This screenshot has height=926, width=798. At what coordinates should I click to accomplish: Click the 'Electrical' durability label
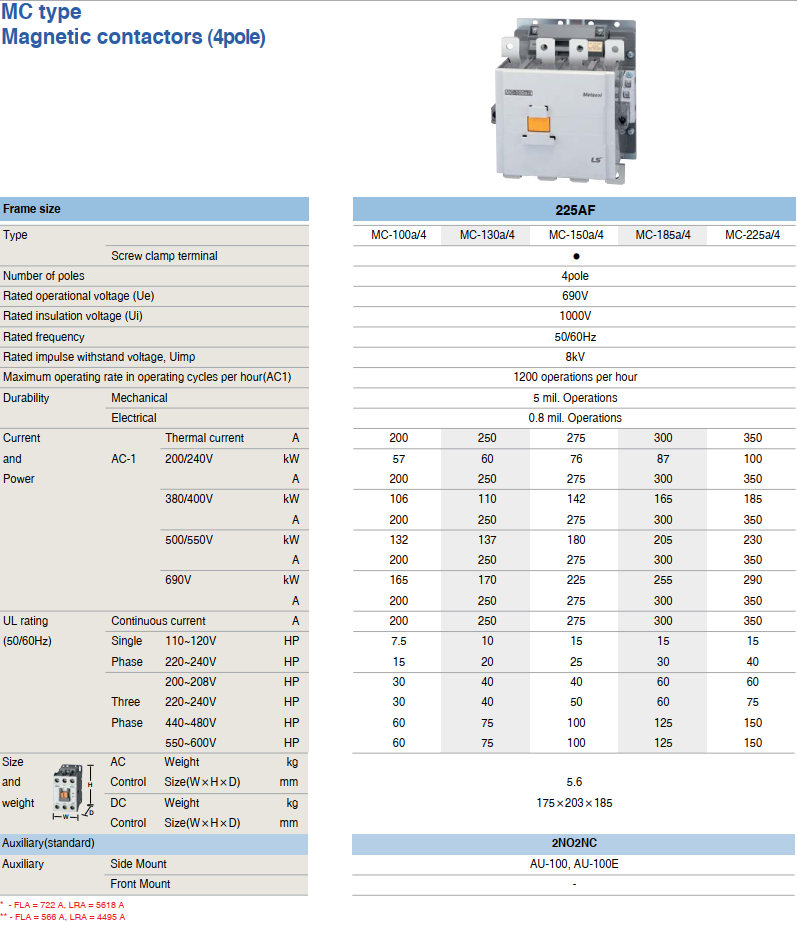click(x=133, y=418)
